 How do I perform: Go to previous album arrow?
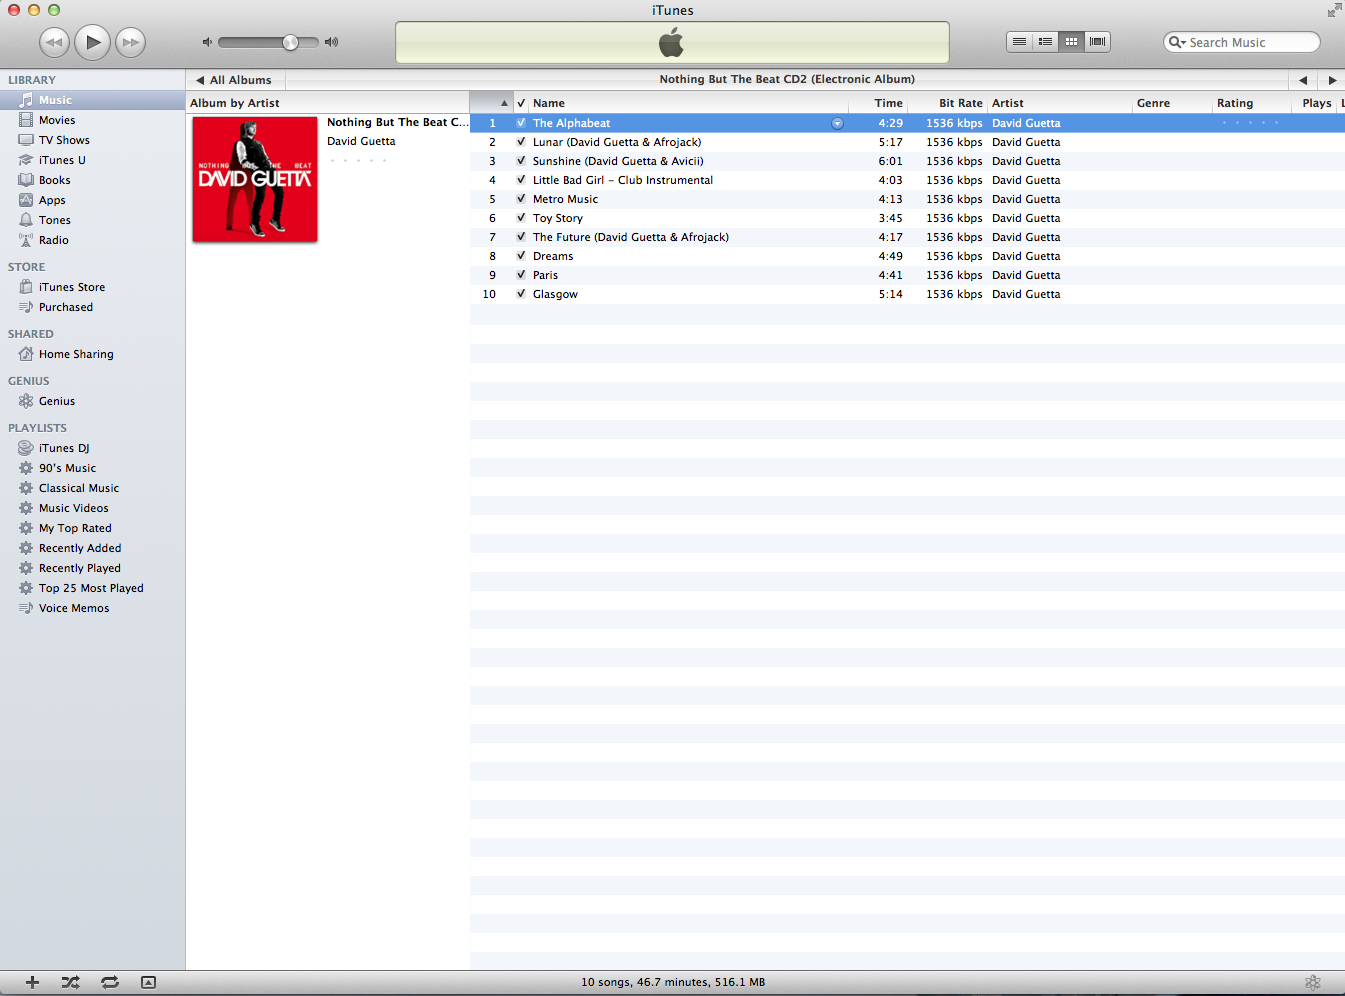[x=1302, y=80]
